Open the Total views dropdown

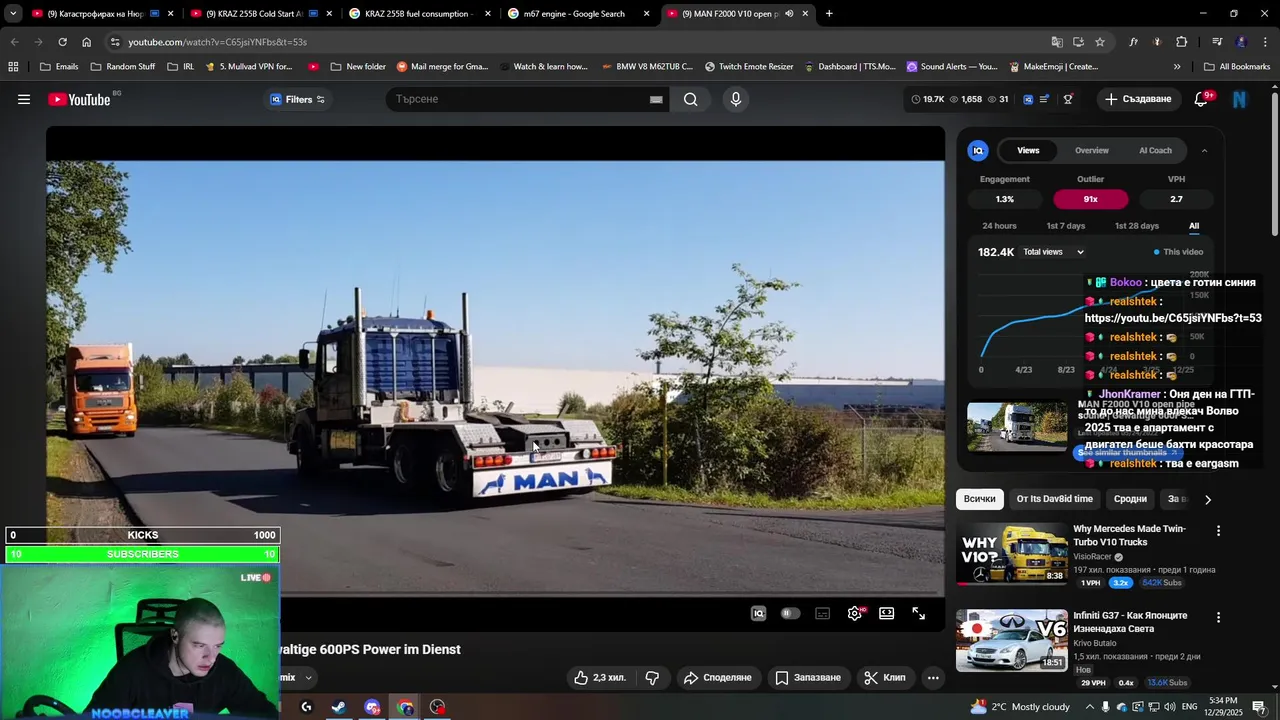[1053, 252]
